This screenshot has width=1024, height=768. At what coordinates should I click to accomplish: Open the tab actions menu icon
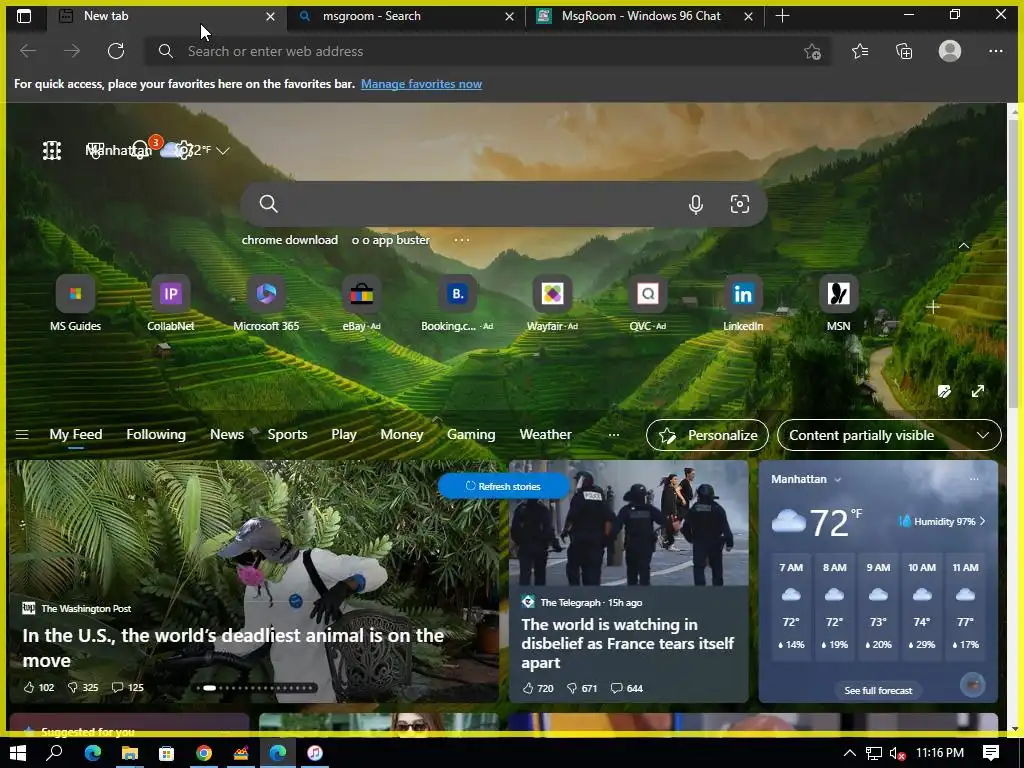[x=24, y=16]
